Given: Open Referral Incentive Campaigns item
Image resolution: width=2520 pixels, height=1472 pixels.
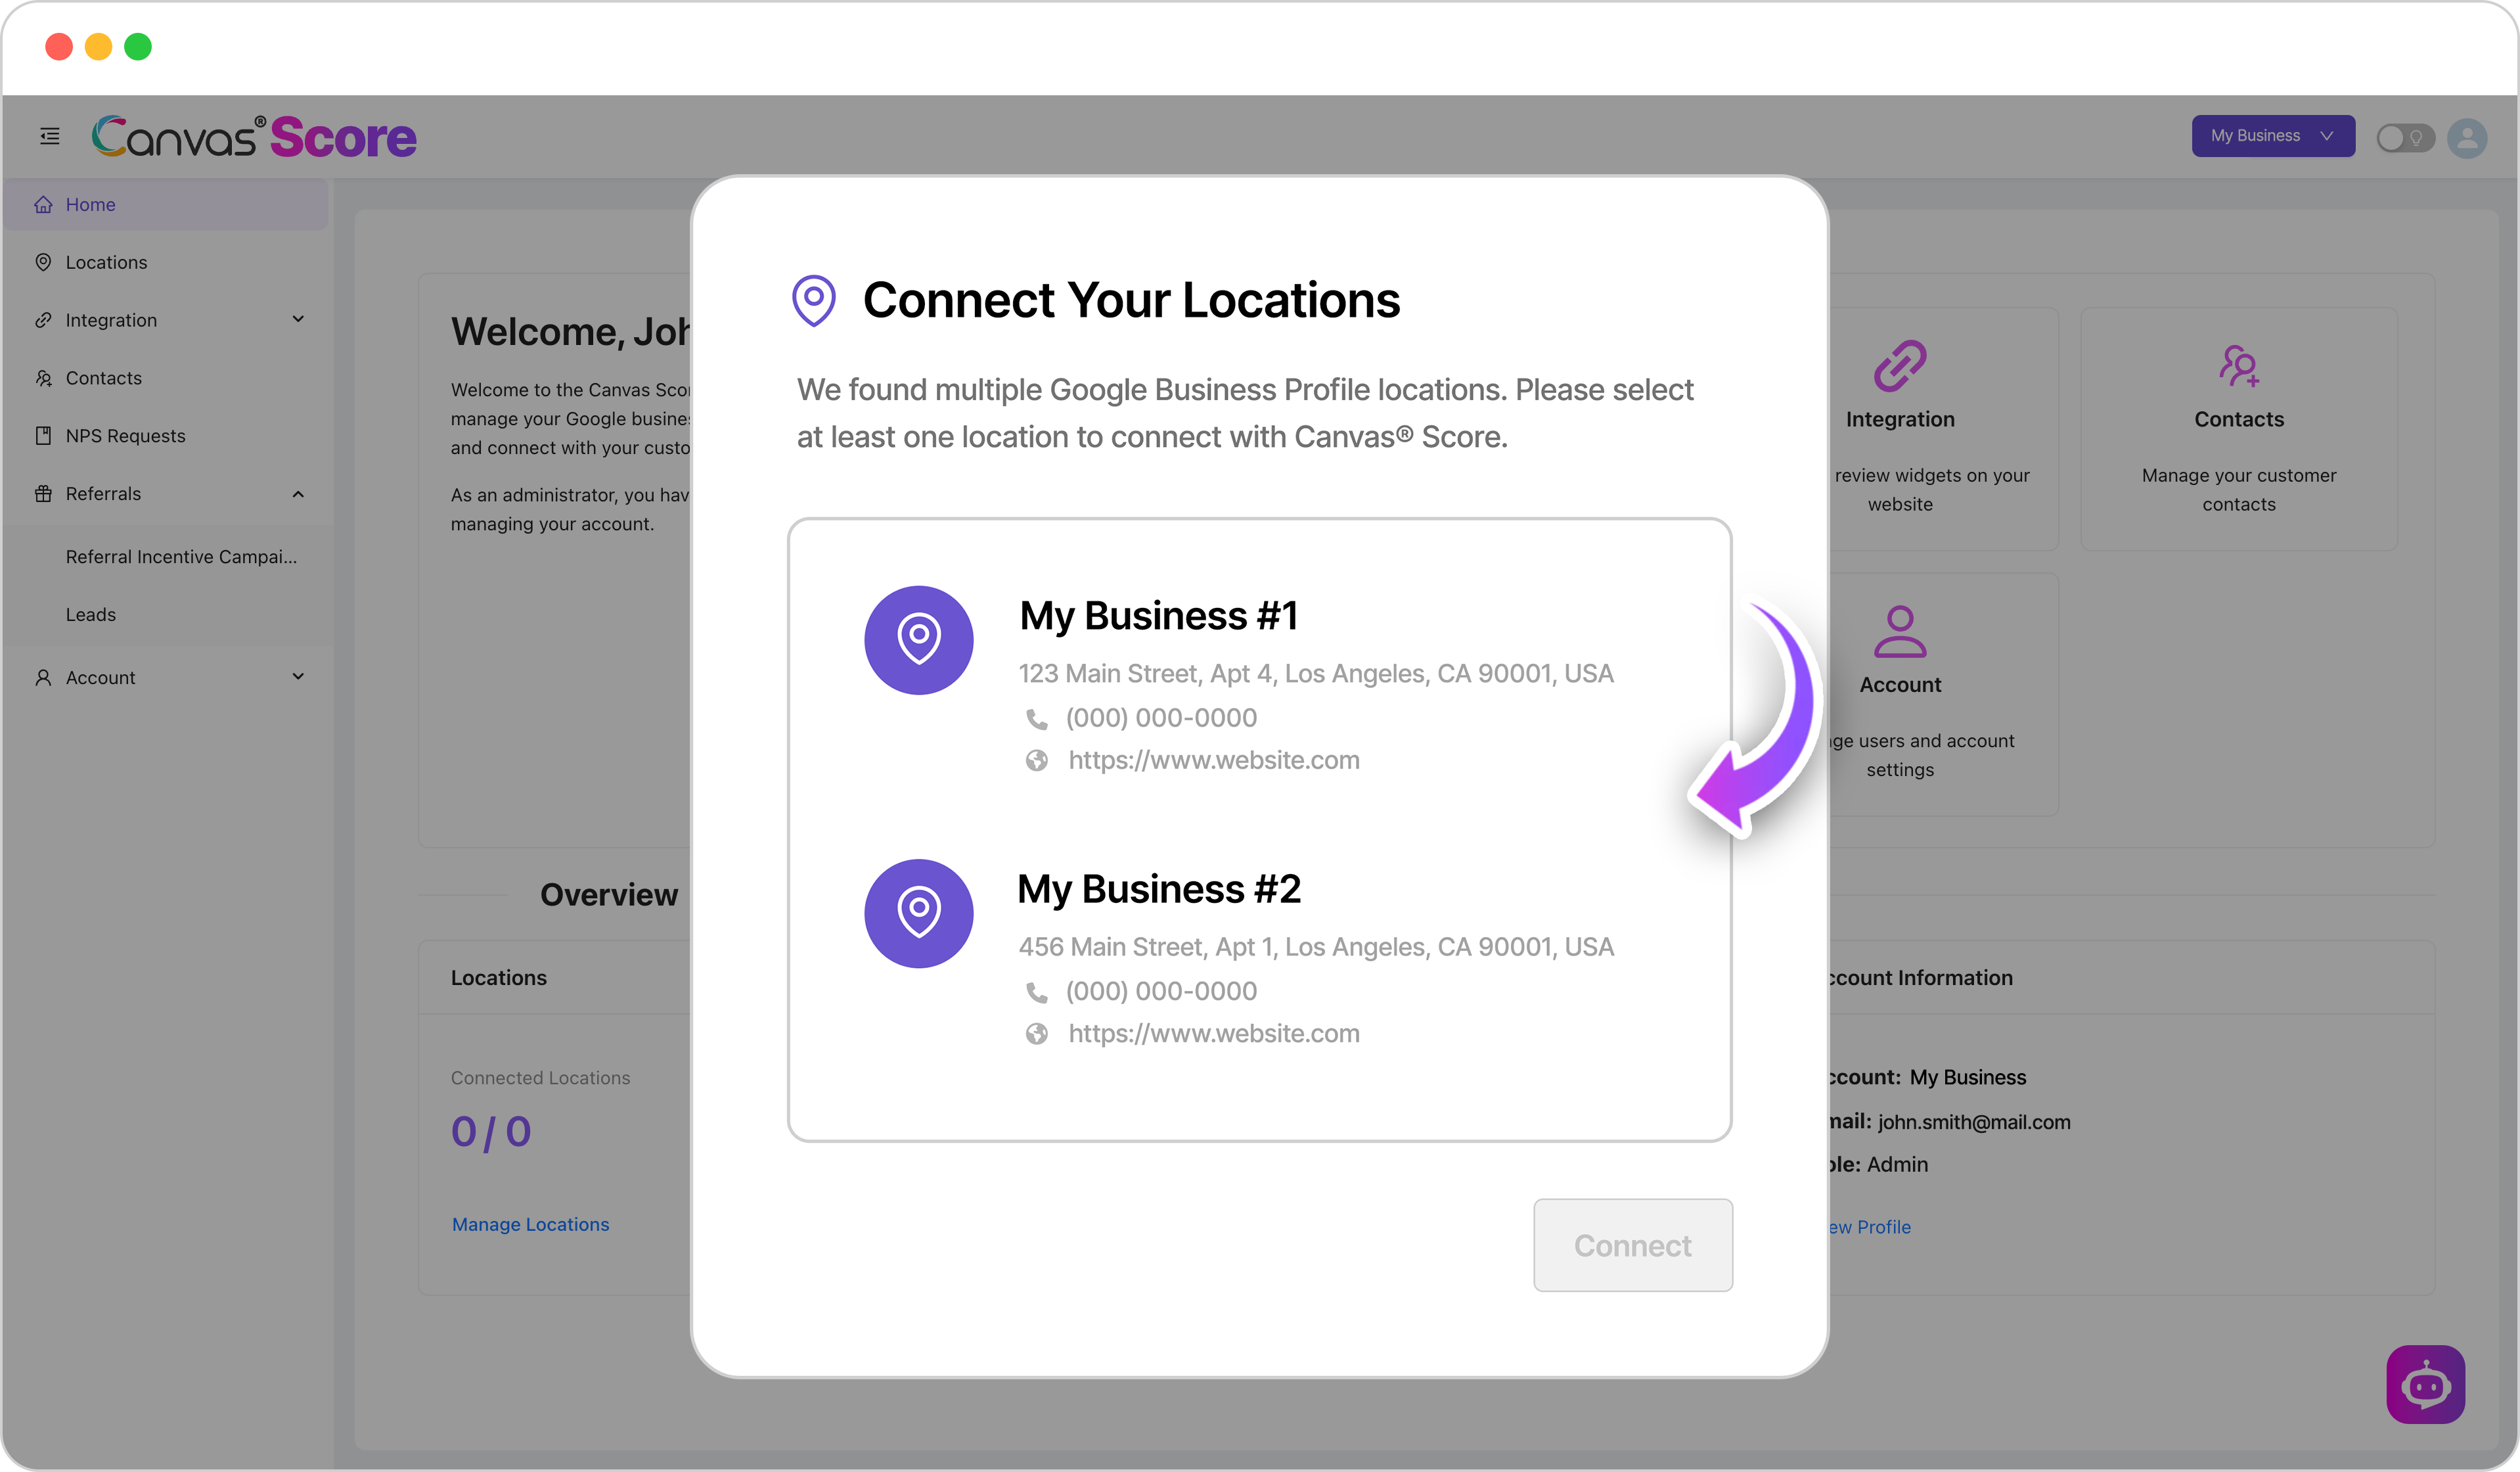Looking at the screenshot, I should click(x=181, y=557).
